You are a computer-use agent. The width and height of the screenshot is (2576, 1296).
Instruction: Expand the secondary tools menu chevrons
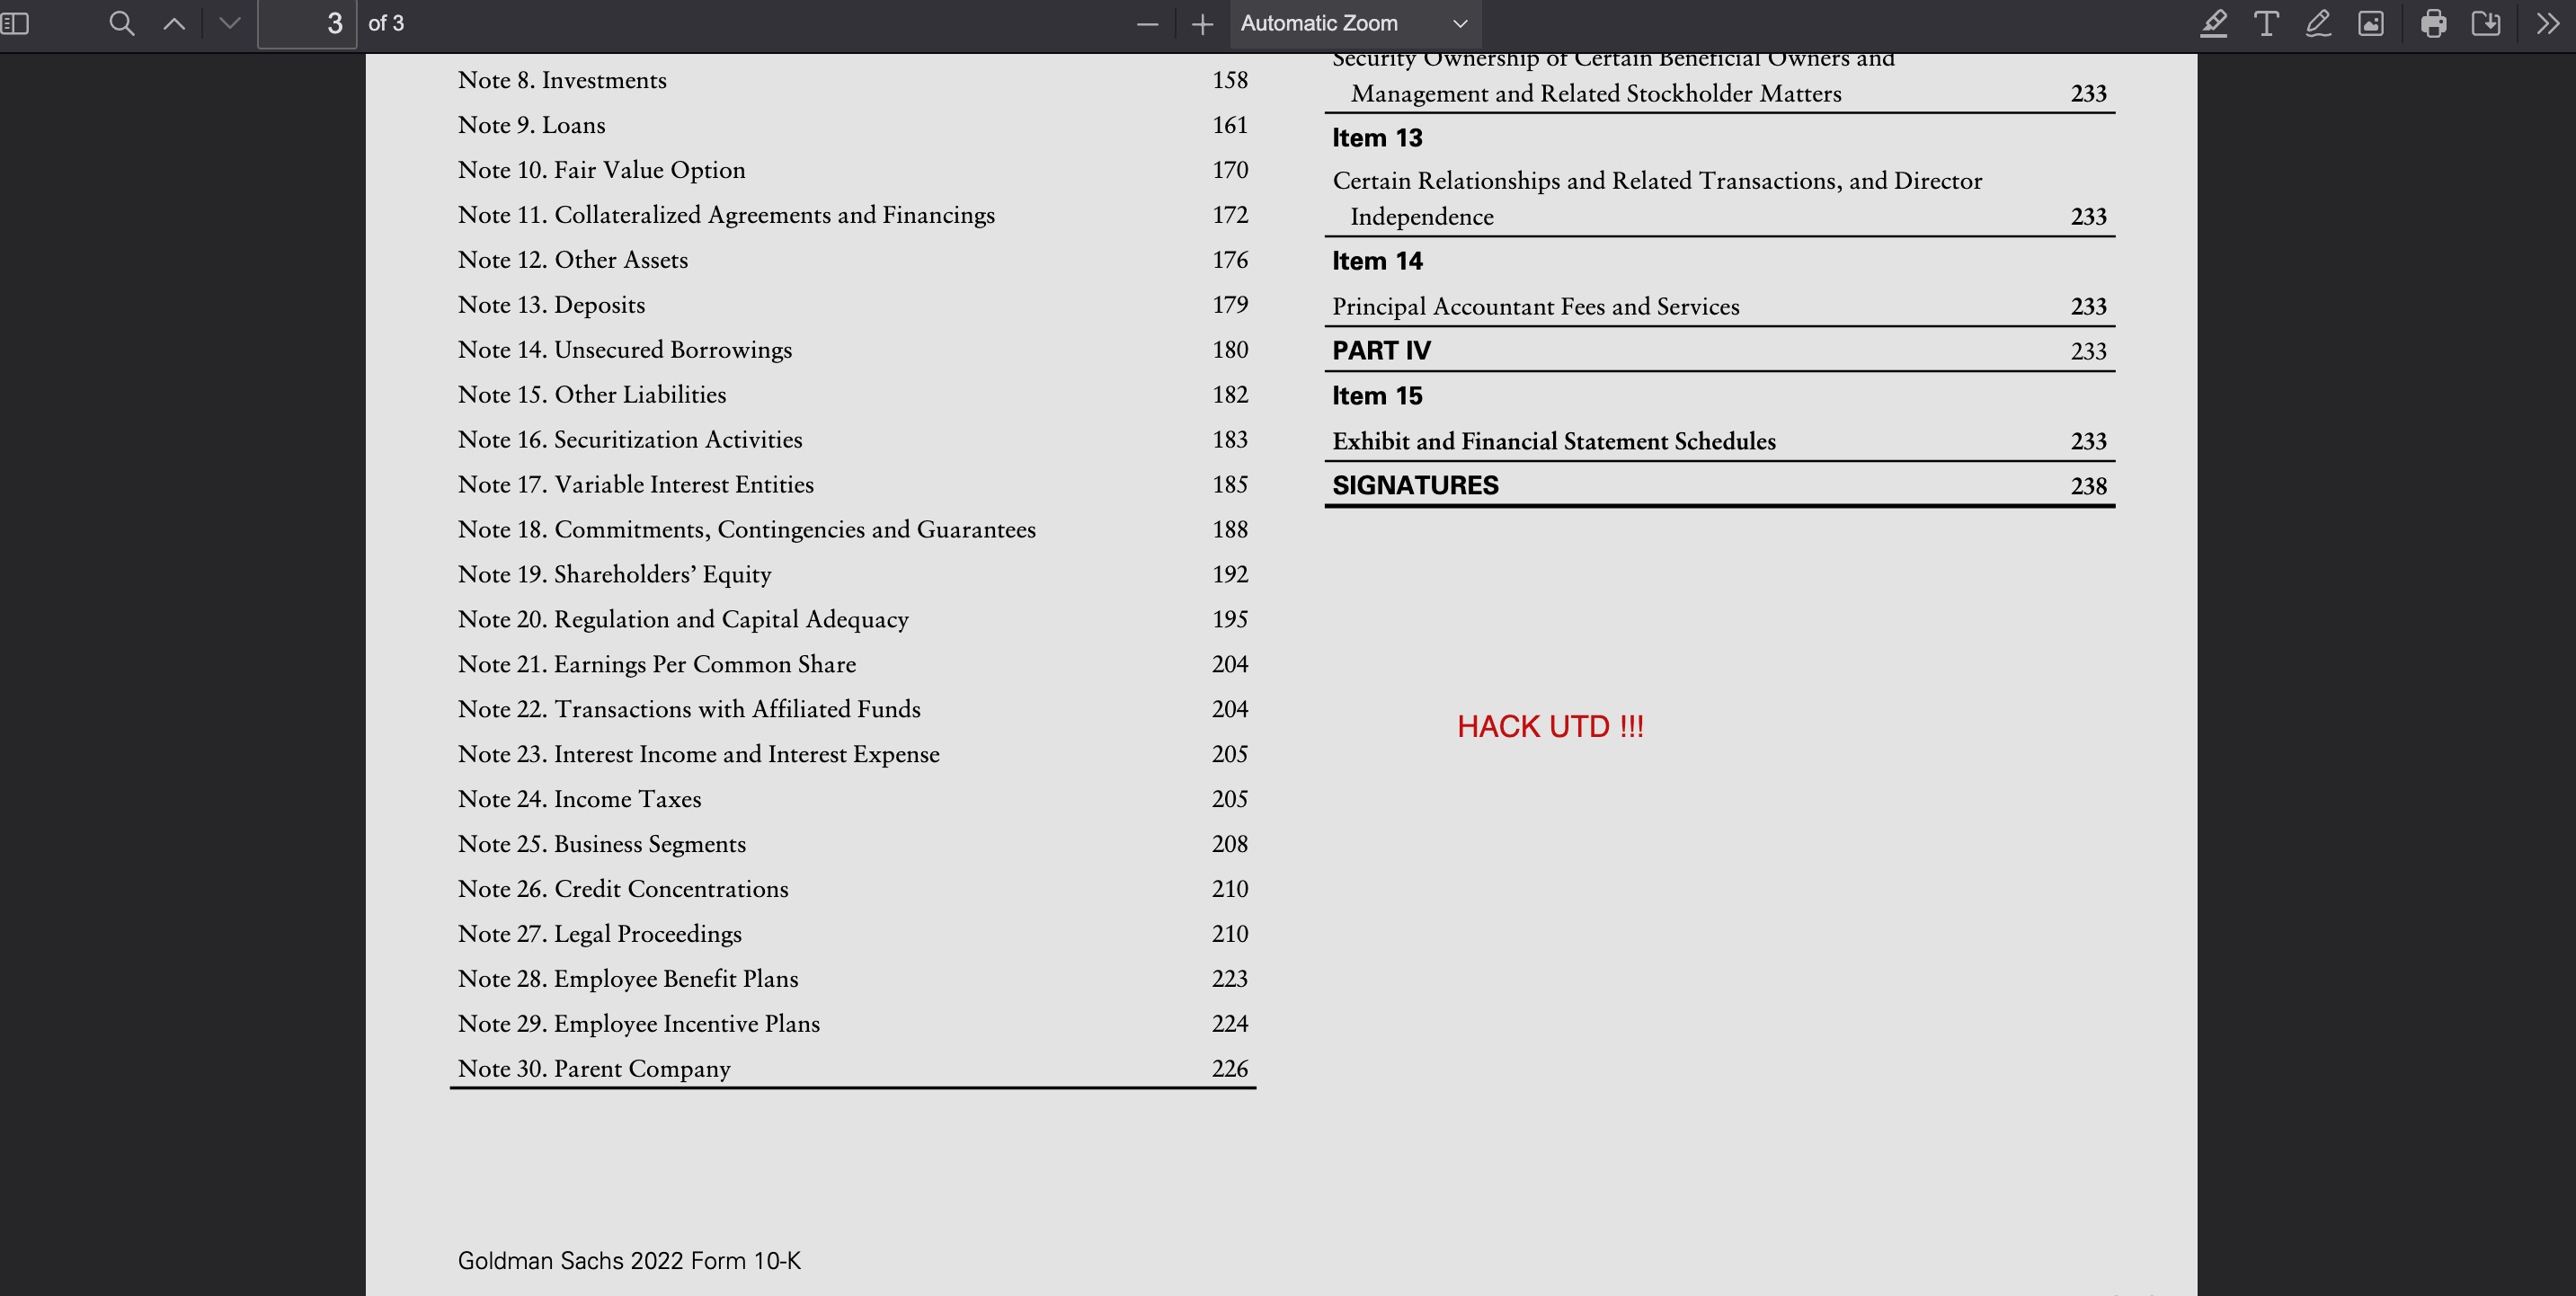(2547, 23)
